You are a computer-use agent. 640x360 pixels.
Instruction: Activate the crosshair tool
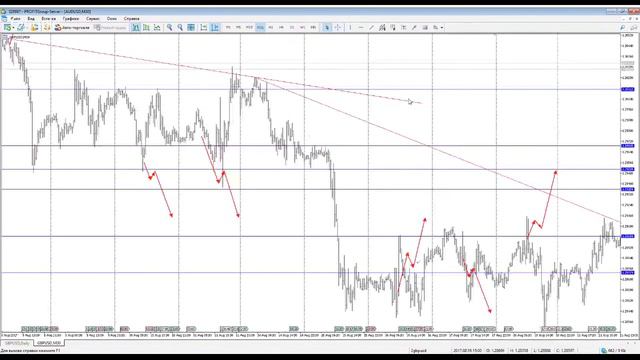(338, 27)
